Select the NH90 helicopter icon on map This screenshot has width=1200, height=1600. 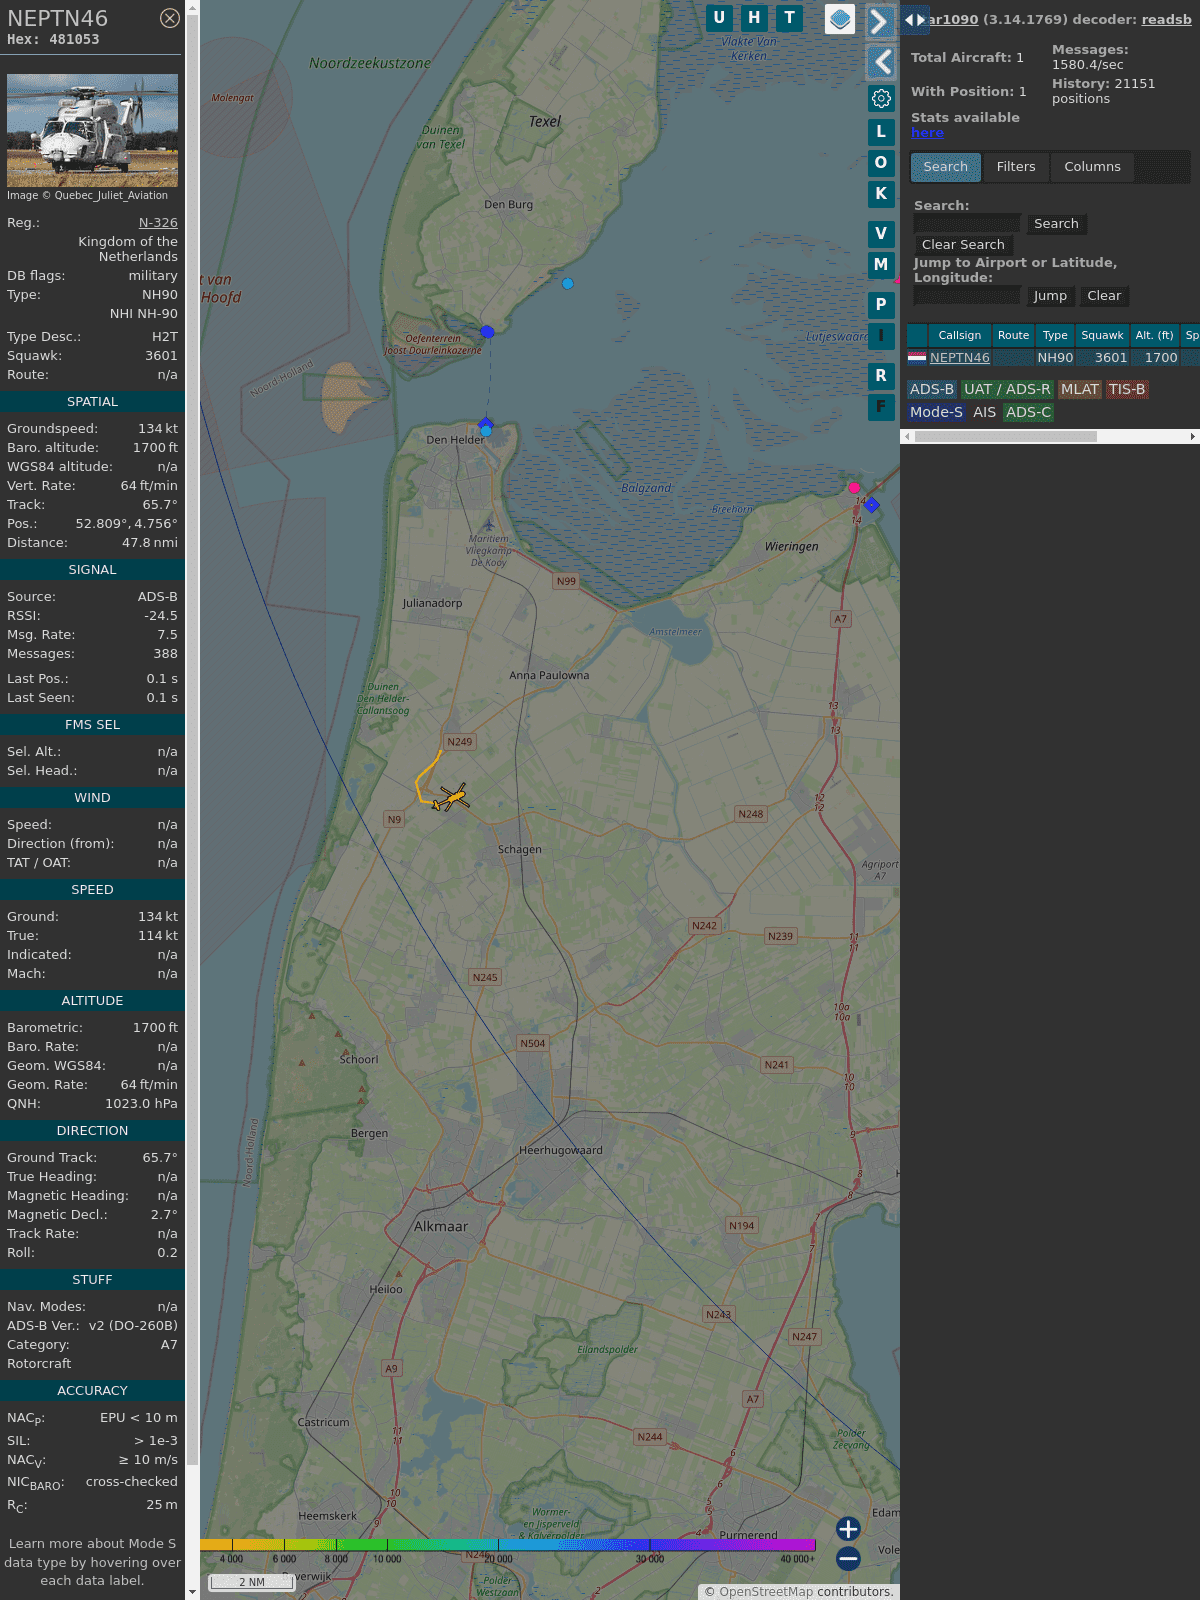pyautogui.click(x=453, y=797)
